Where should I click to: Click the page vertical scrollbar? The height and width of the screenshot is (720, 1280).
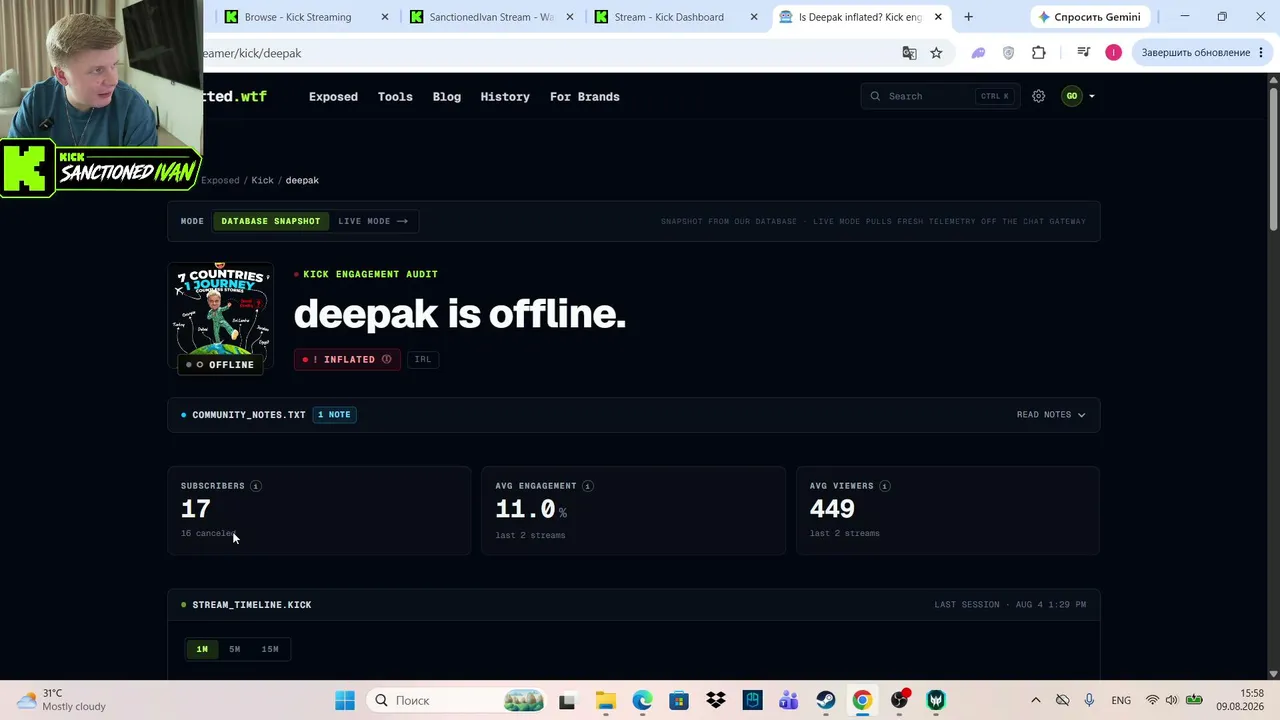pos(1273,160)
